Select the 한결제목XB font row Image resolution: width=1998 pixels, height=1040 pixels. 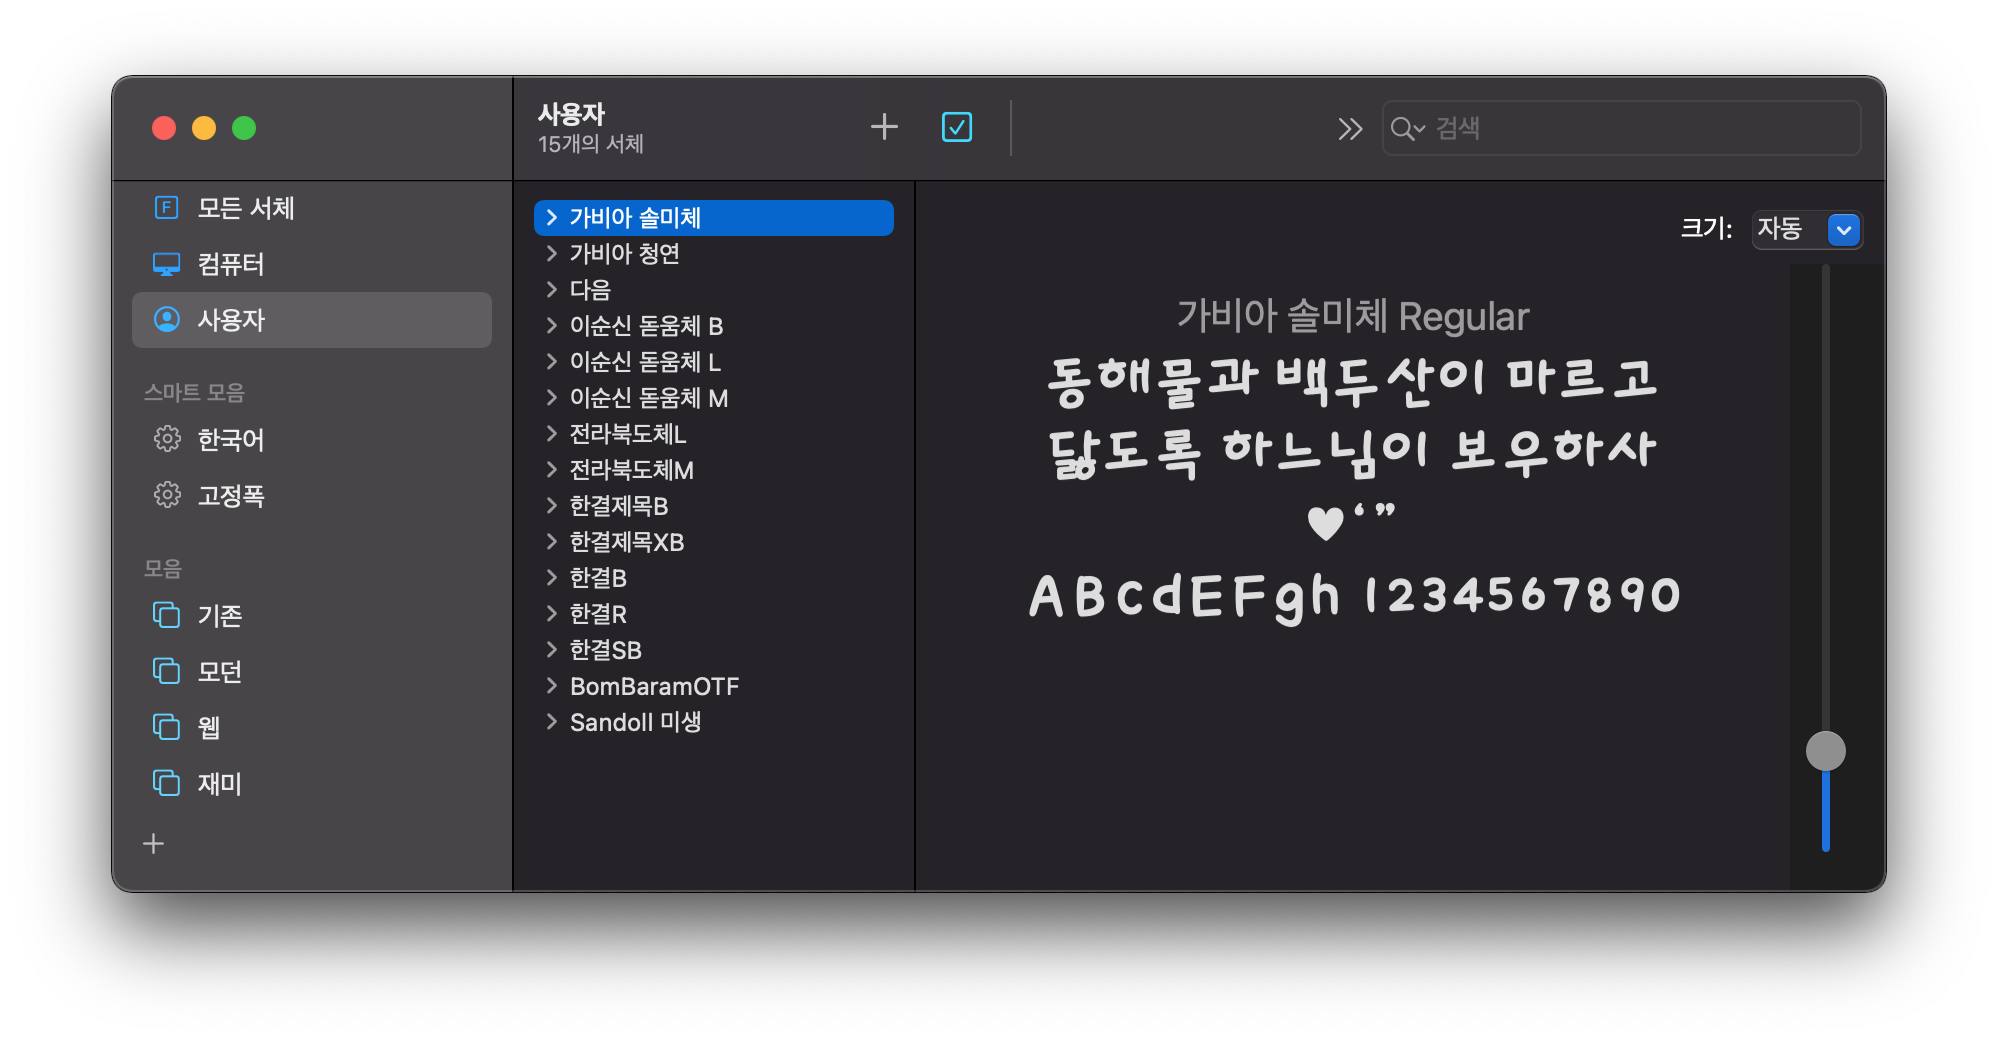pos(714,542)
